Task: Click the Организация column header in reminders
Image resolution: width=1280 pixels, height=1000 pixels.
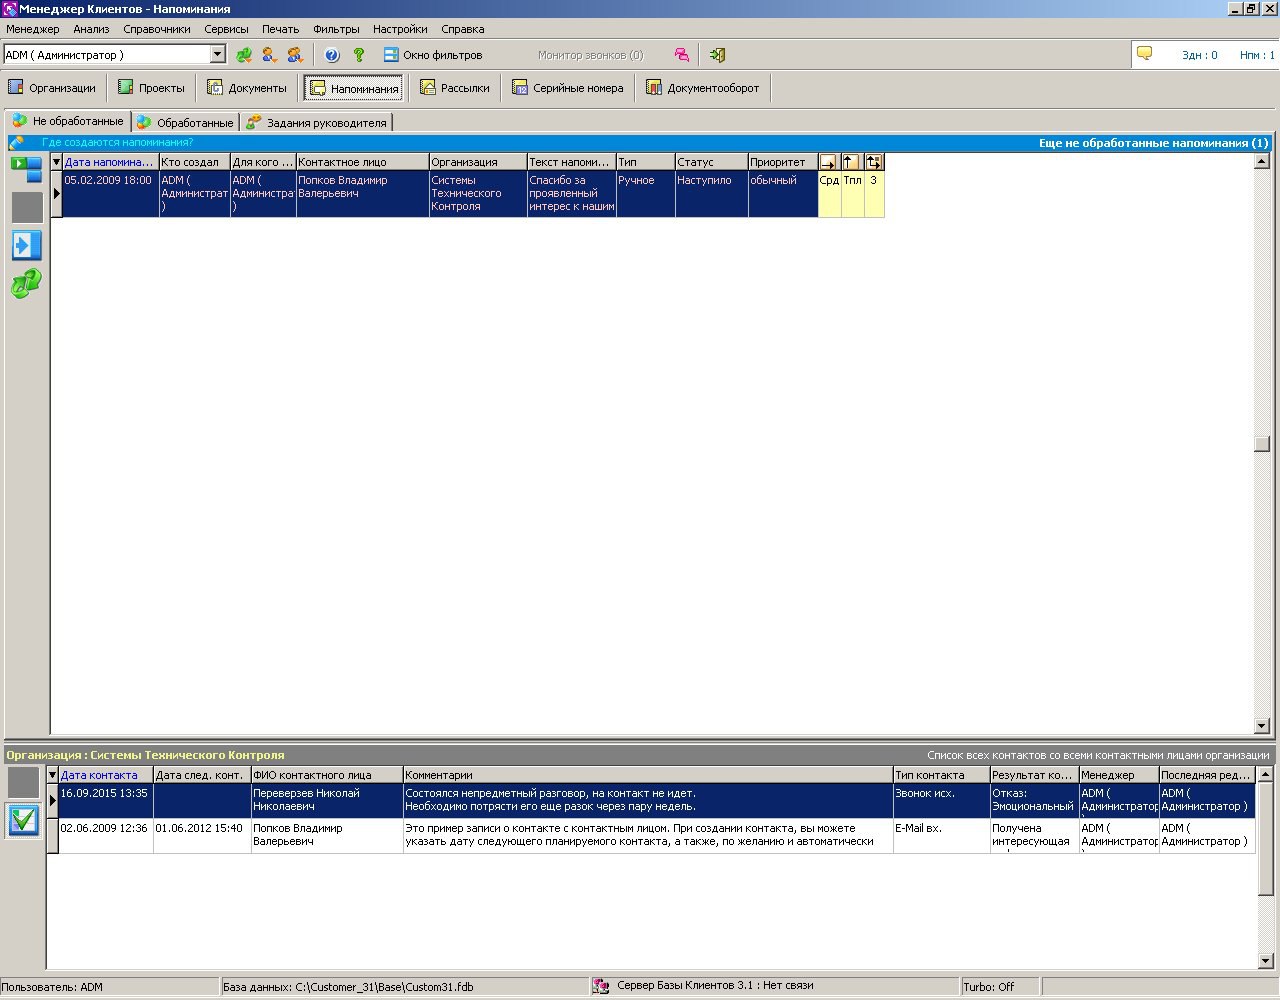Action: 478,162
